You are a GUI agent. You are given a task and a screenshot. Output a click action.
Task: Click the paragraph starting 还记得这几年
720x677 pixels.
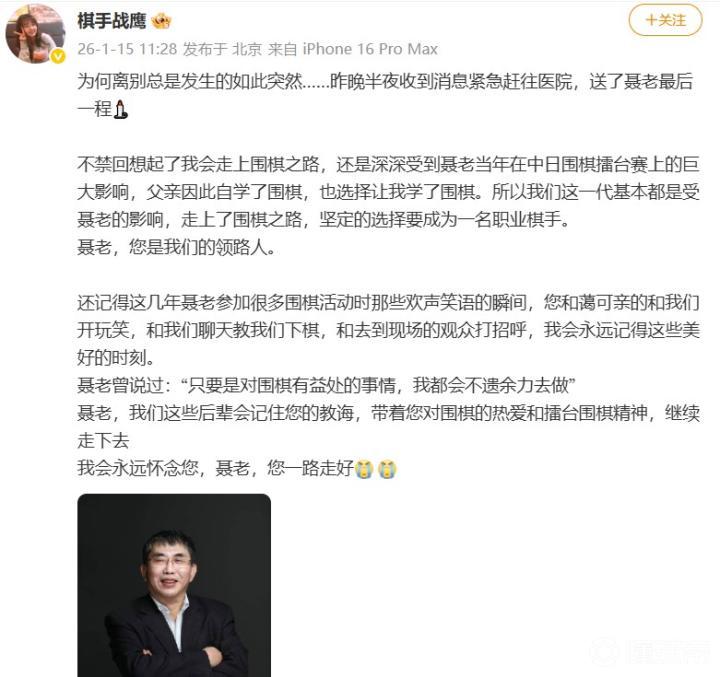click(x=388, y=330)
